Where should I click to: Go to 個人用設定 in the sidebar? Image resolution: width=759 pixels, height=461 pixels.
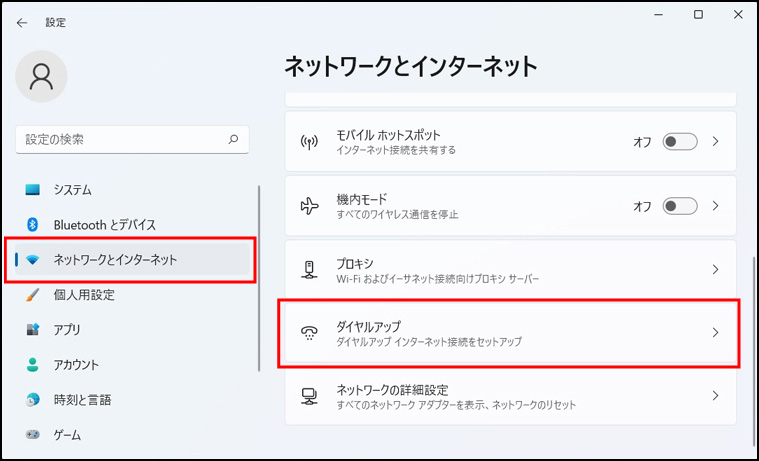[x=84, y=295]
